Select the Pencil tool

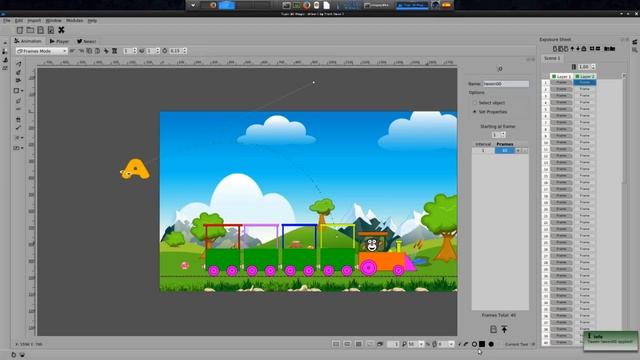(18, 64)
